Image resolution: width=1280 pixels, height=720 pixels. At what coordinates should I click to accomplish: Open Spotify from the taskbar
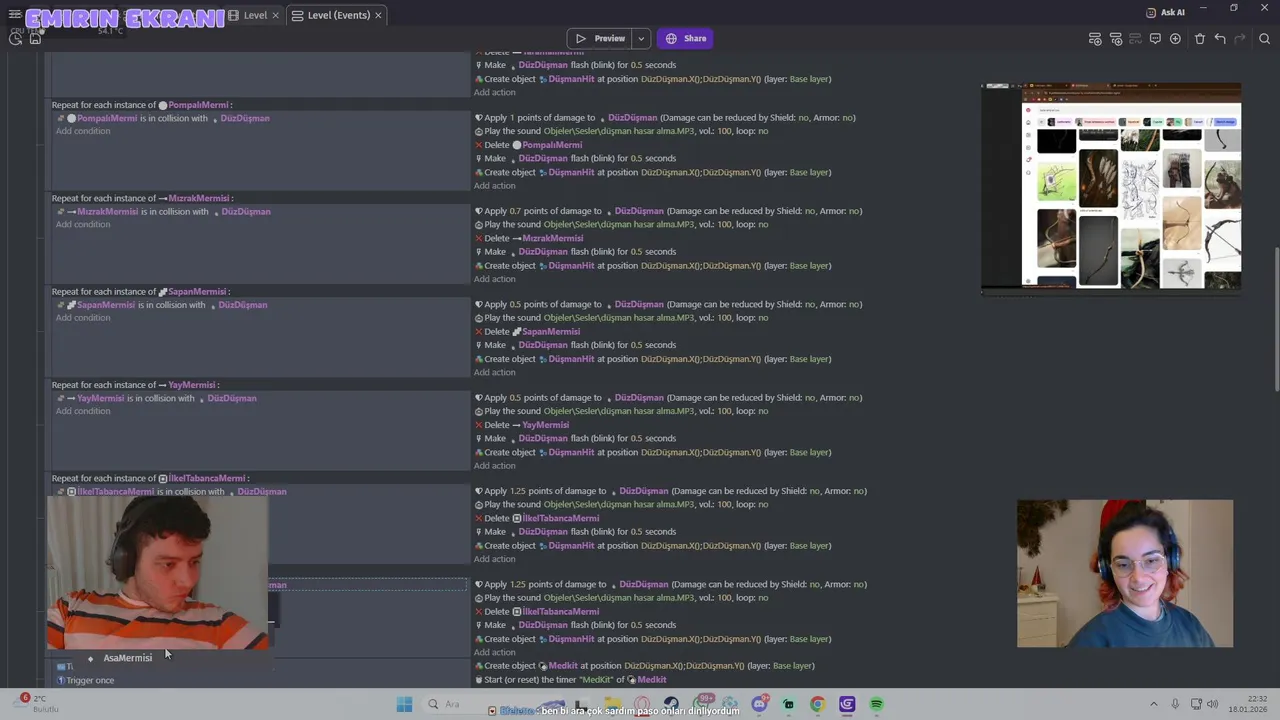[876, 704]
